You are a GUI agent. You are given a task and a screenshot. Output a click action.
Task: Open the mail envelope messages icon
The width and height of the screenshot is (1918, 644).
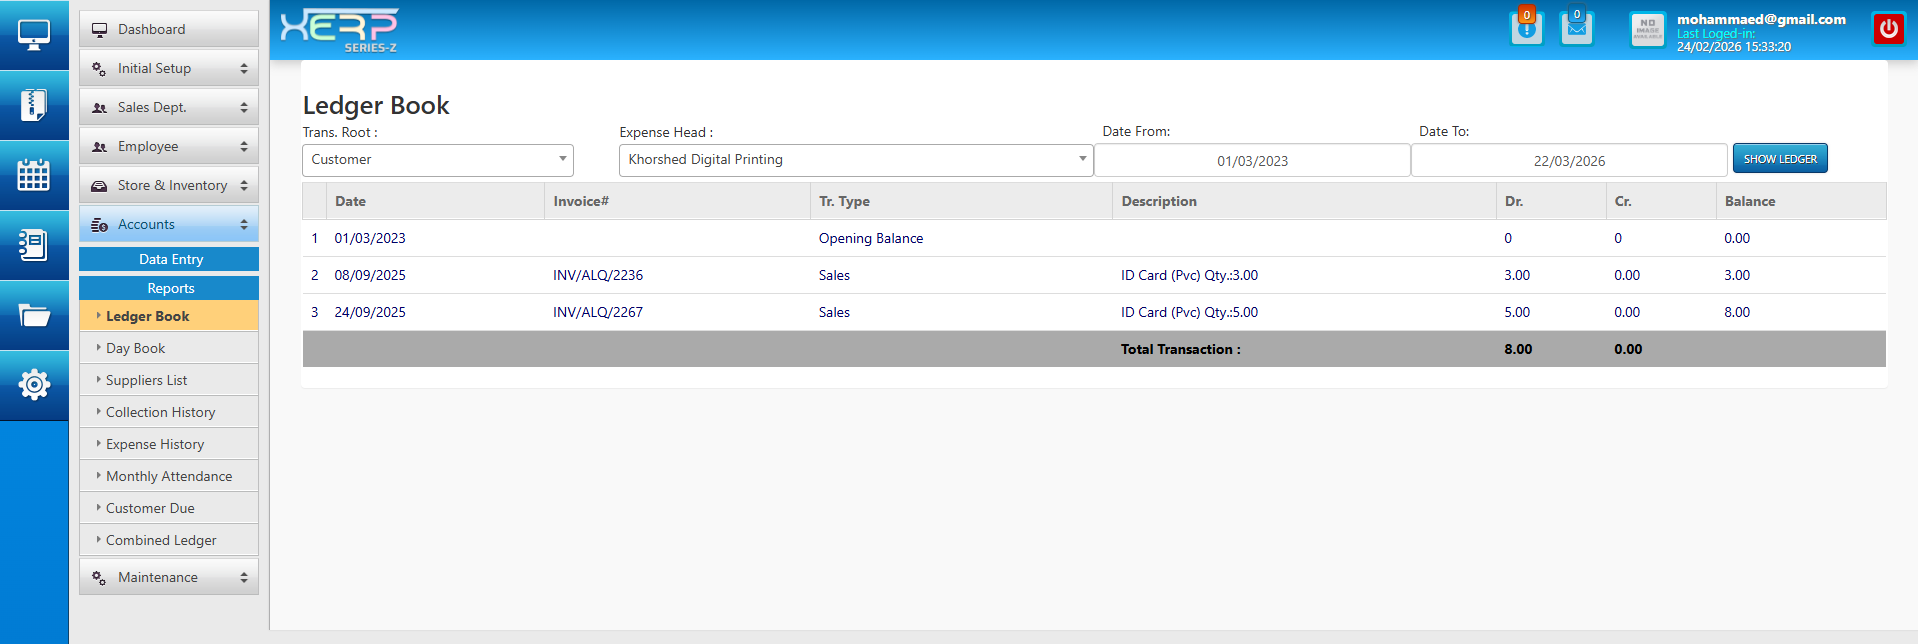click(x=1576, y=28)
